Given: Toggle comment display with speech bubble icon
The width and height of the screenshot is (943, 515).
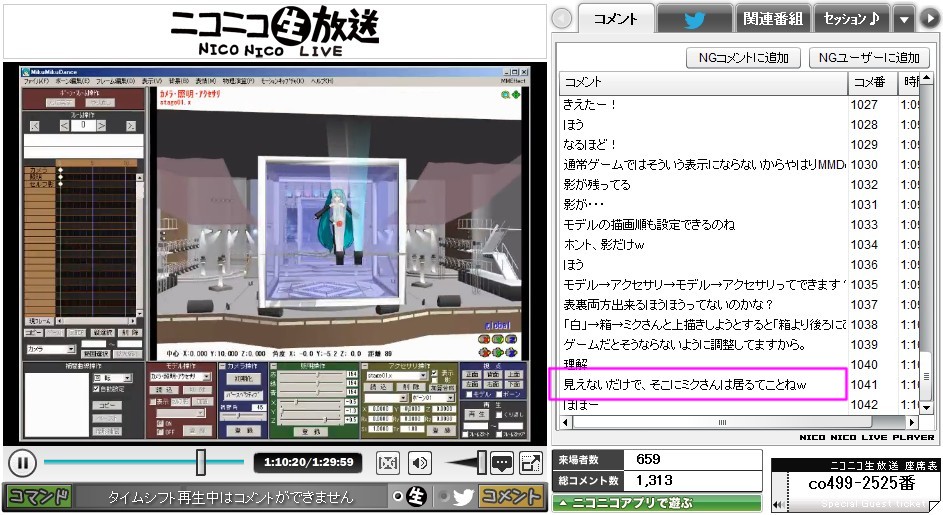Looking at the screenshot, I should (x=502, y=463).
